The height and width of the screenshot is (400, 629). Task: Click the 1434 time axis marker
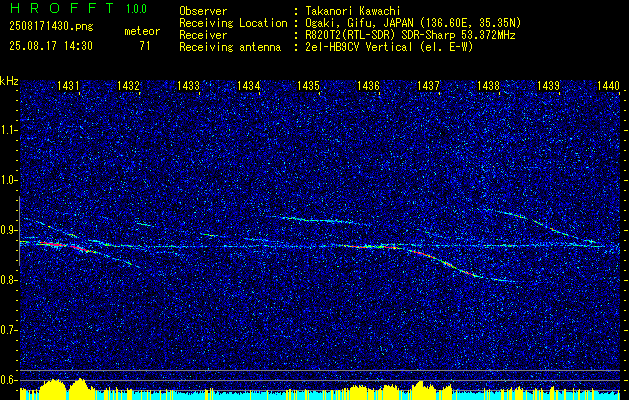coord(248,85)
